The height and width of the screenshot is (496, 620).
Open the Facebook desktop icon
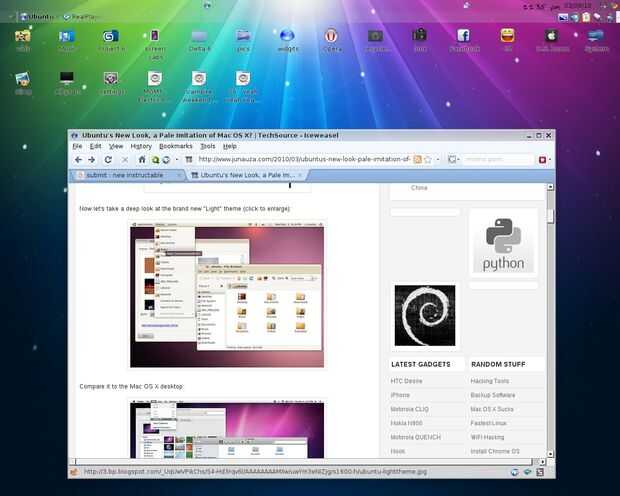click(463, 36)
